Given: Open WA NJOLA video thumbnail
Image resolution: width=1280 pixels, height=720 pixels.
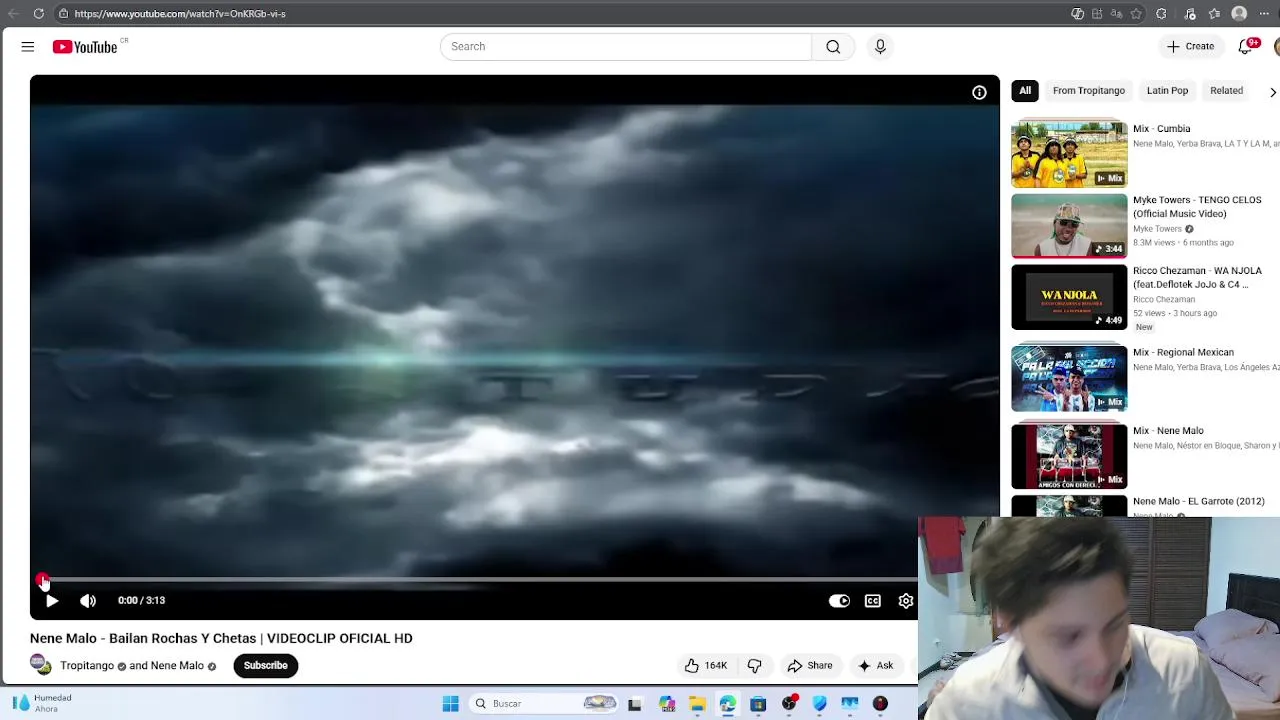Looking at the screenshot, I should [x=1069, y=297].
